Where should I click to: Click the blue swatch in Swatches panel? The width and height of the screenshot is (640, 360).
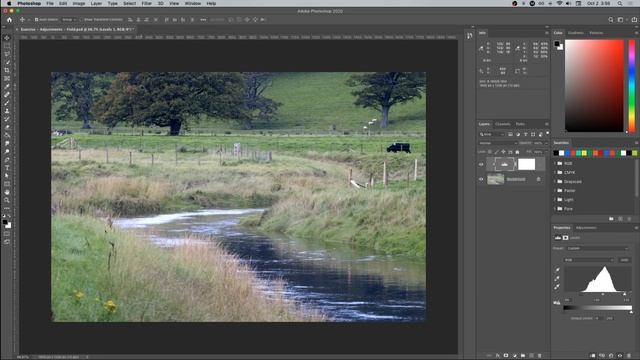pos(567,153)
